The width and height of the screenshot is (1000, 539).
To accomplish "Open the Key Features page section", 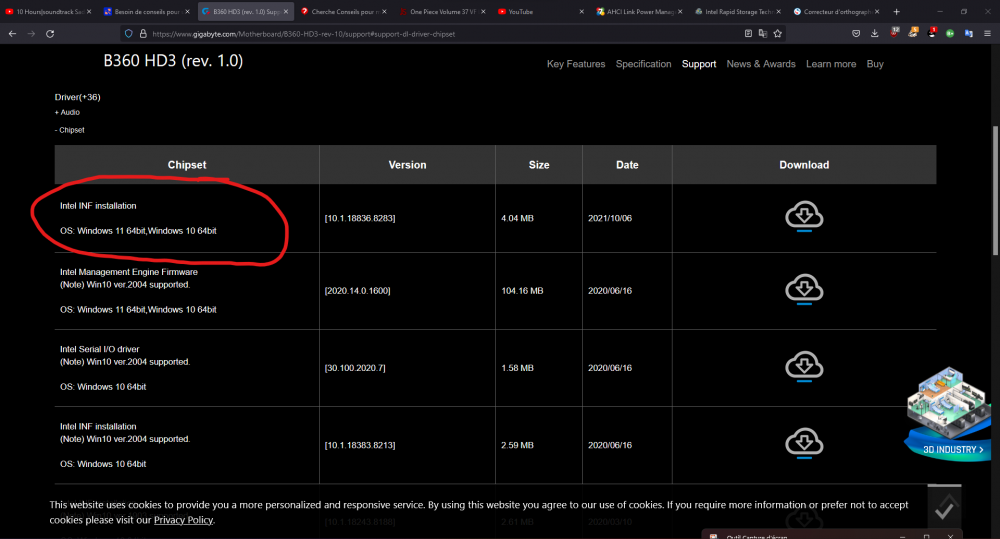I will click(576, 64).
